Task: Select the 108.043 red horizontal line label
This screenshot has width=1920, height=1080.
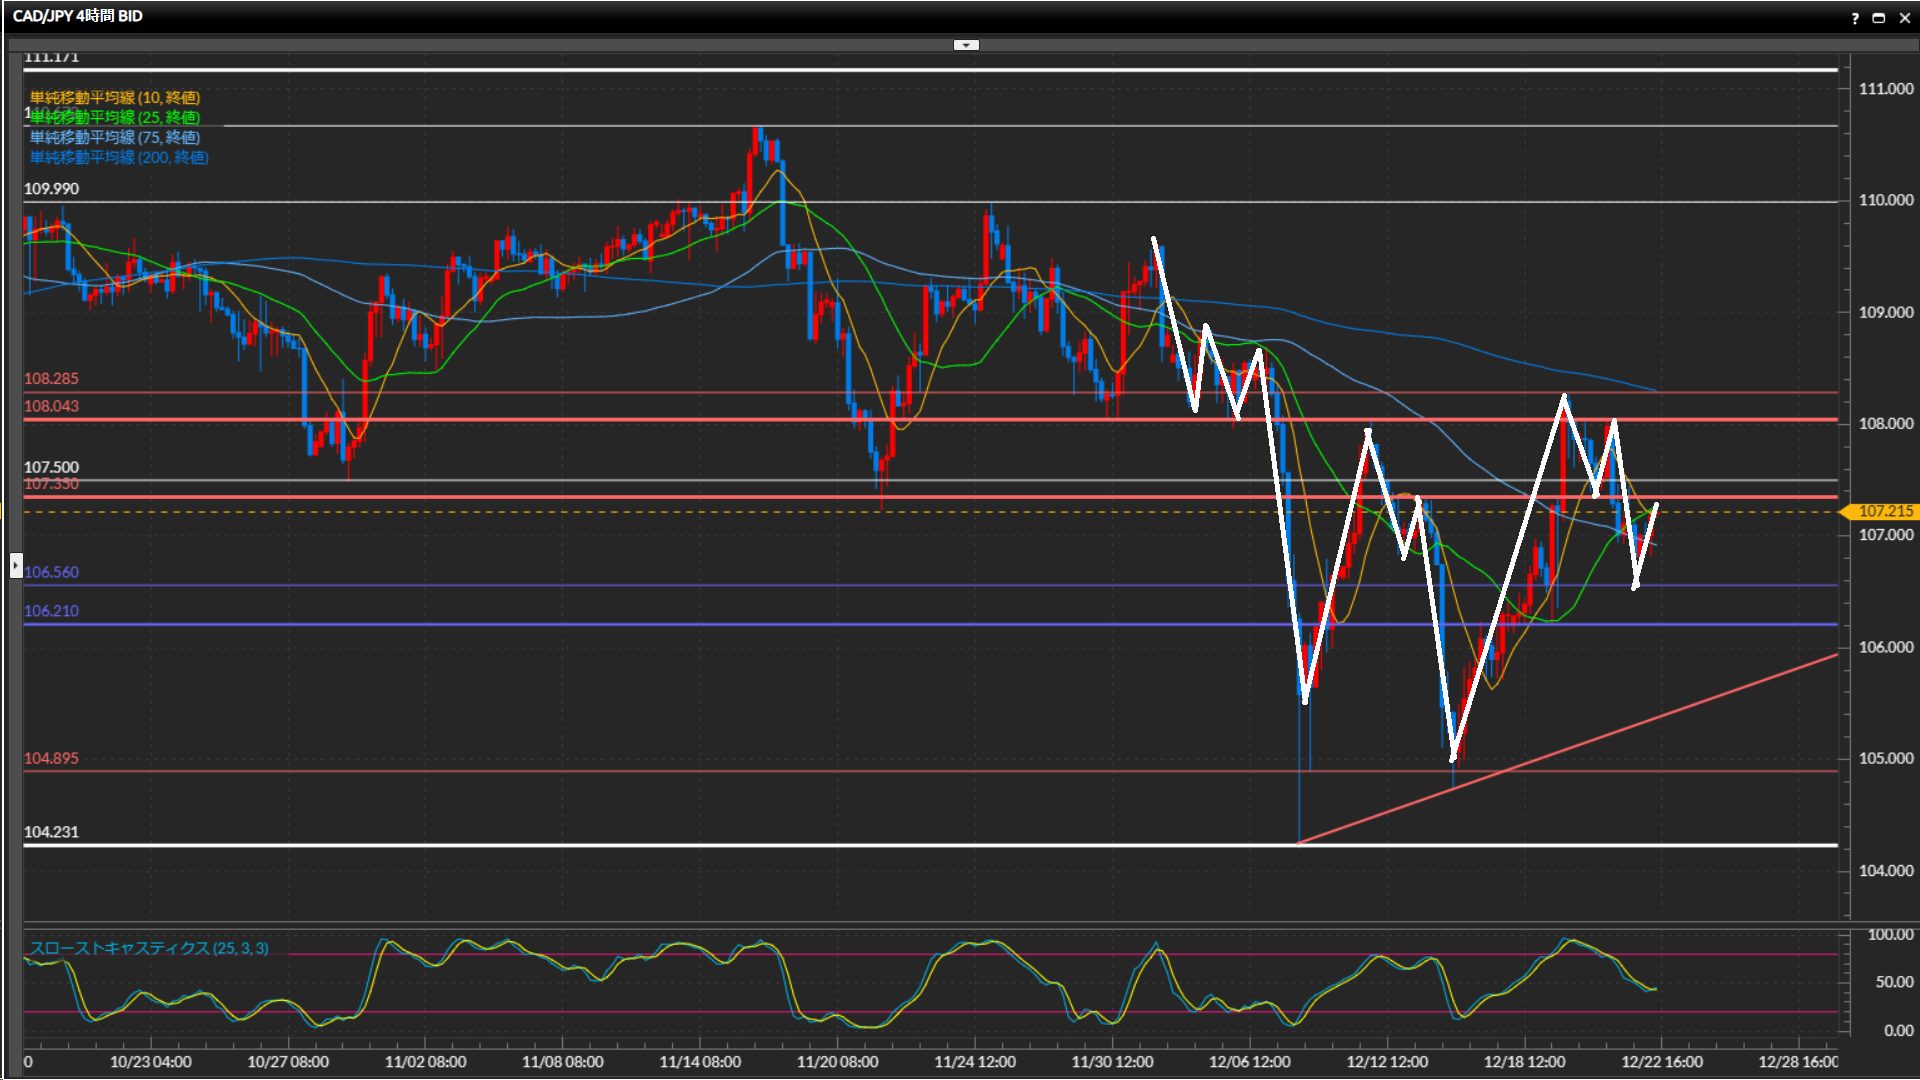Action: (51, 406)
